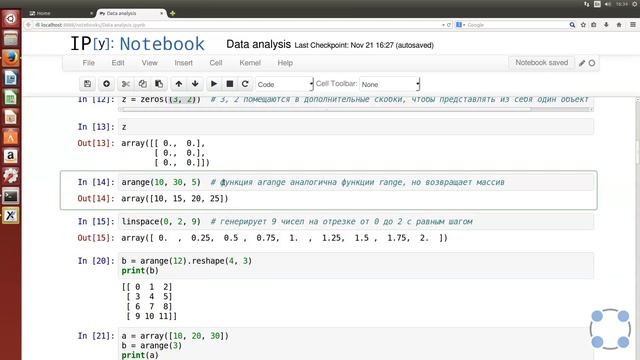The image size is (640, 360).
Task: Open the Files manager in the launcher
Action: pos(11,38)
